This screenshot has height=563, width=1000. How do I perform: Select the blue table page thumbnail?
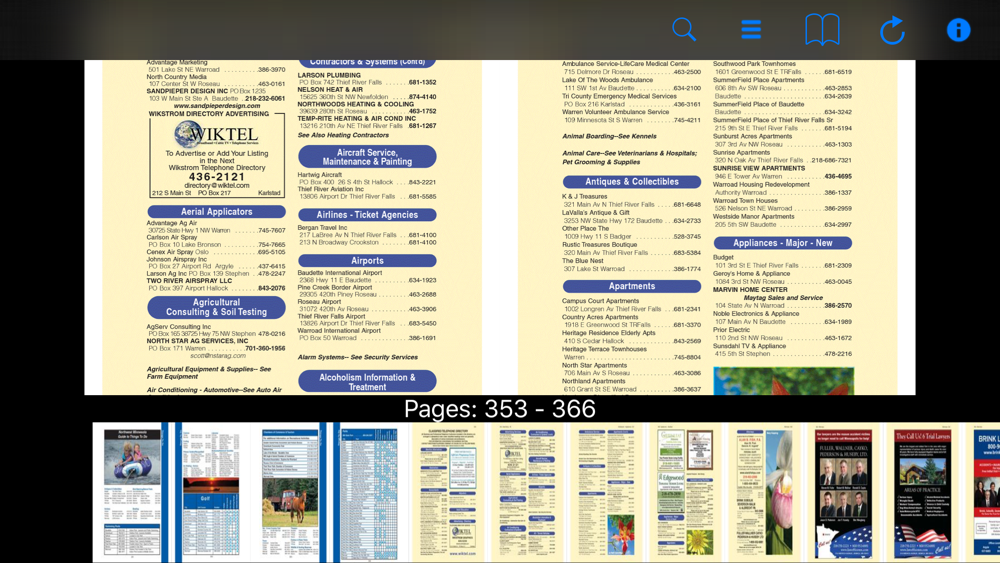(369, 492)
